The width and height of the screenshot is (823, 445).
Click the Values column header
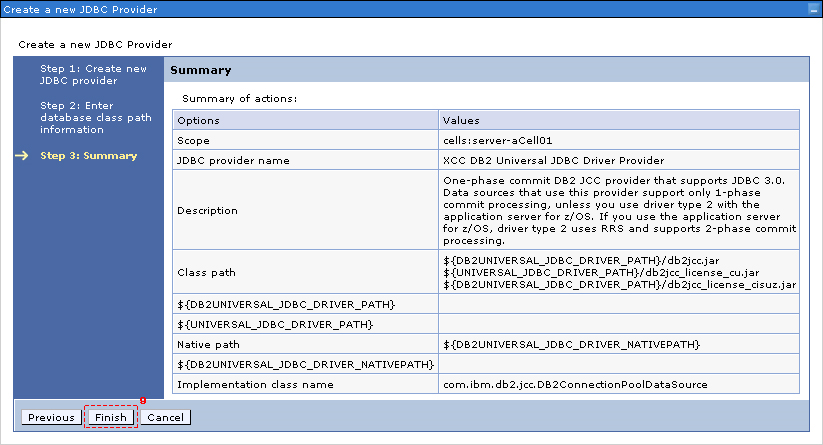point(464,120)
